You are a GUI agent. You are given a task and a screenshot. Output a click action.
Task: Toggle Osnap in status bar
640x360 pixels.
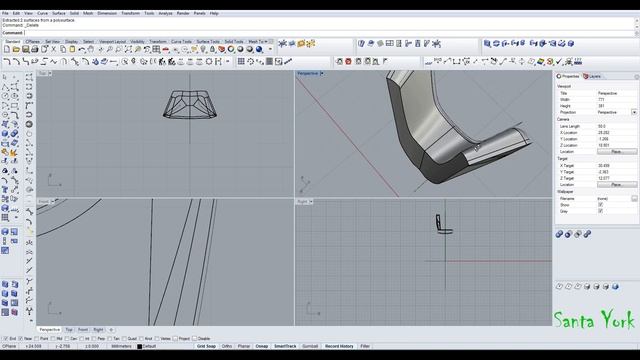(x=262, y=346)
